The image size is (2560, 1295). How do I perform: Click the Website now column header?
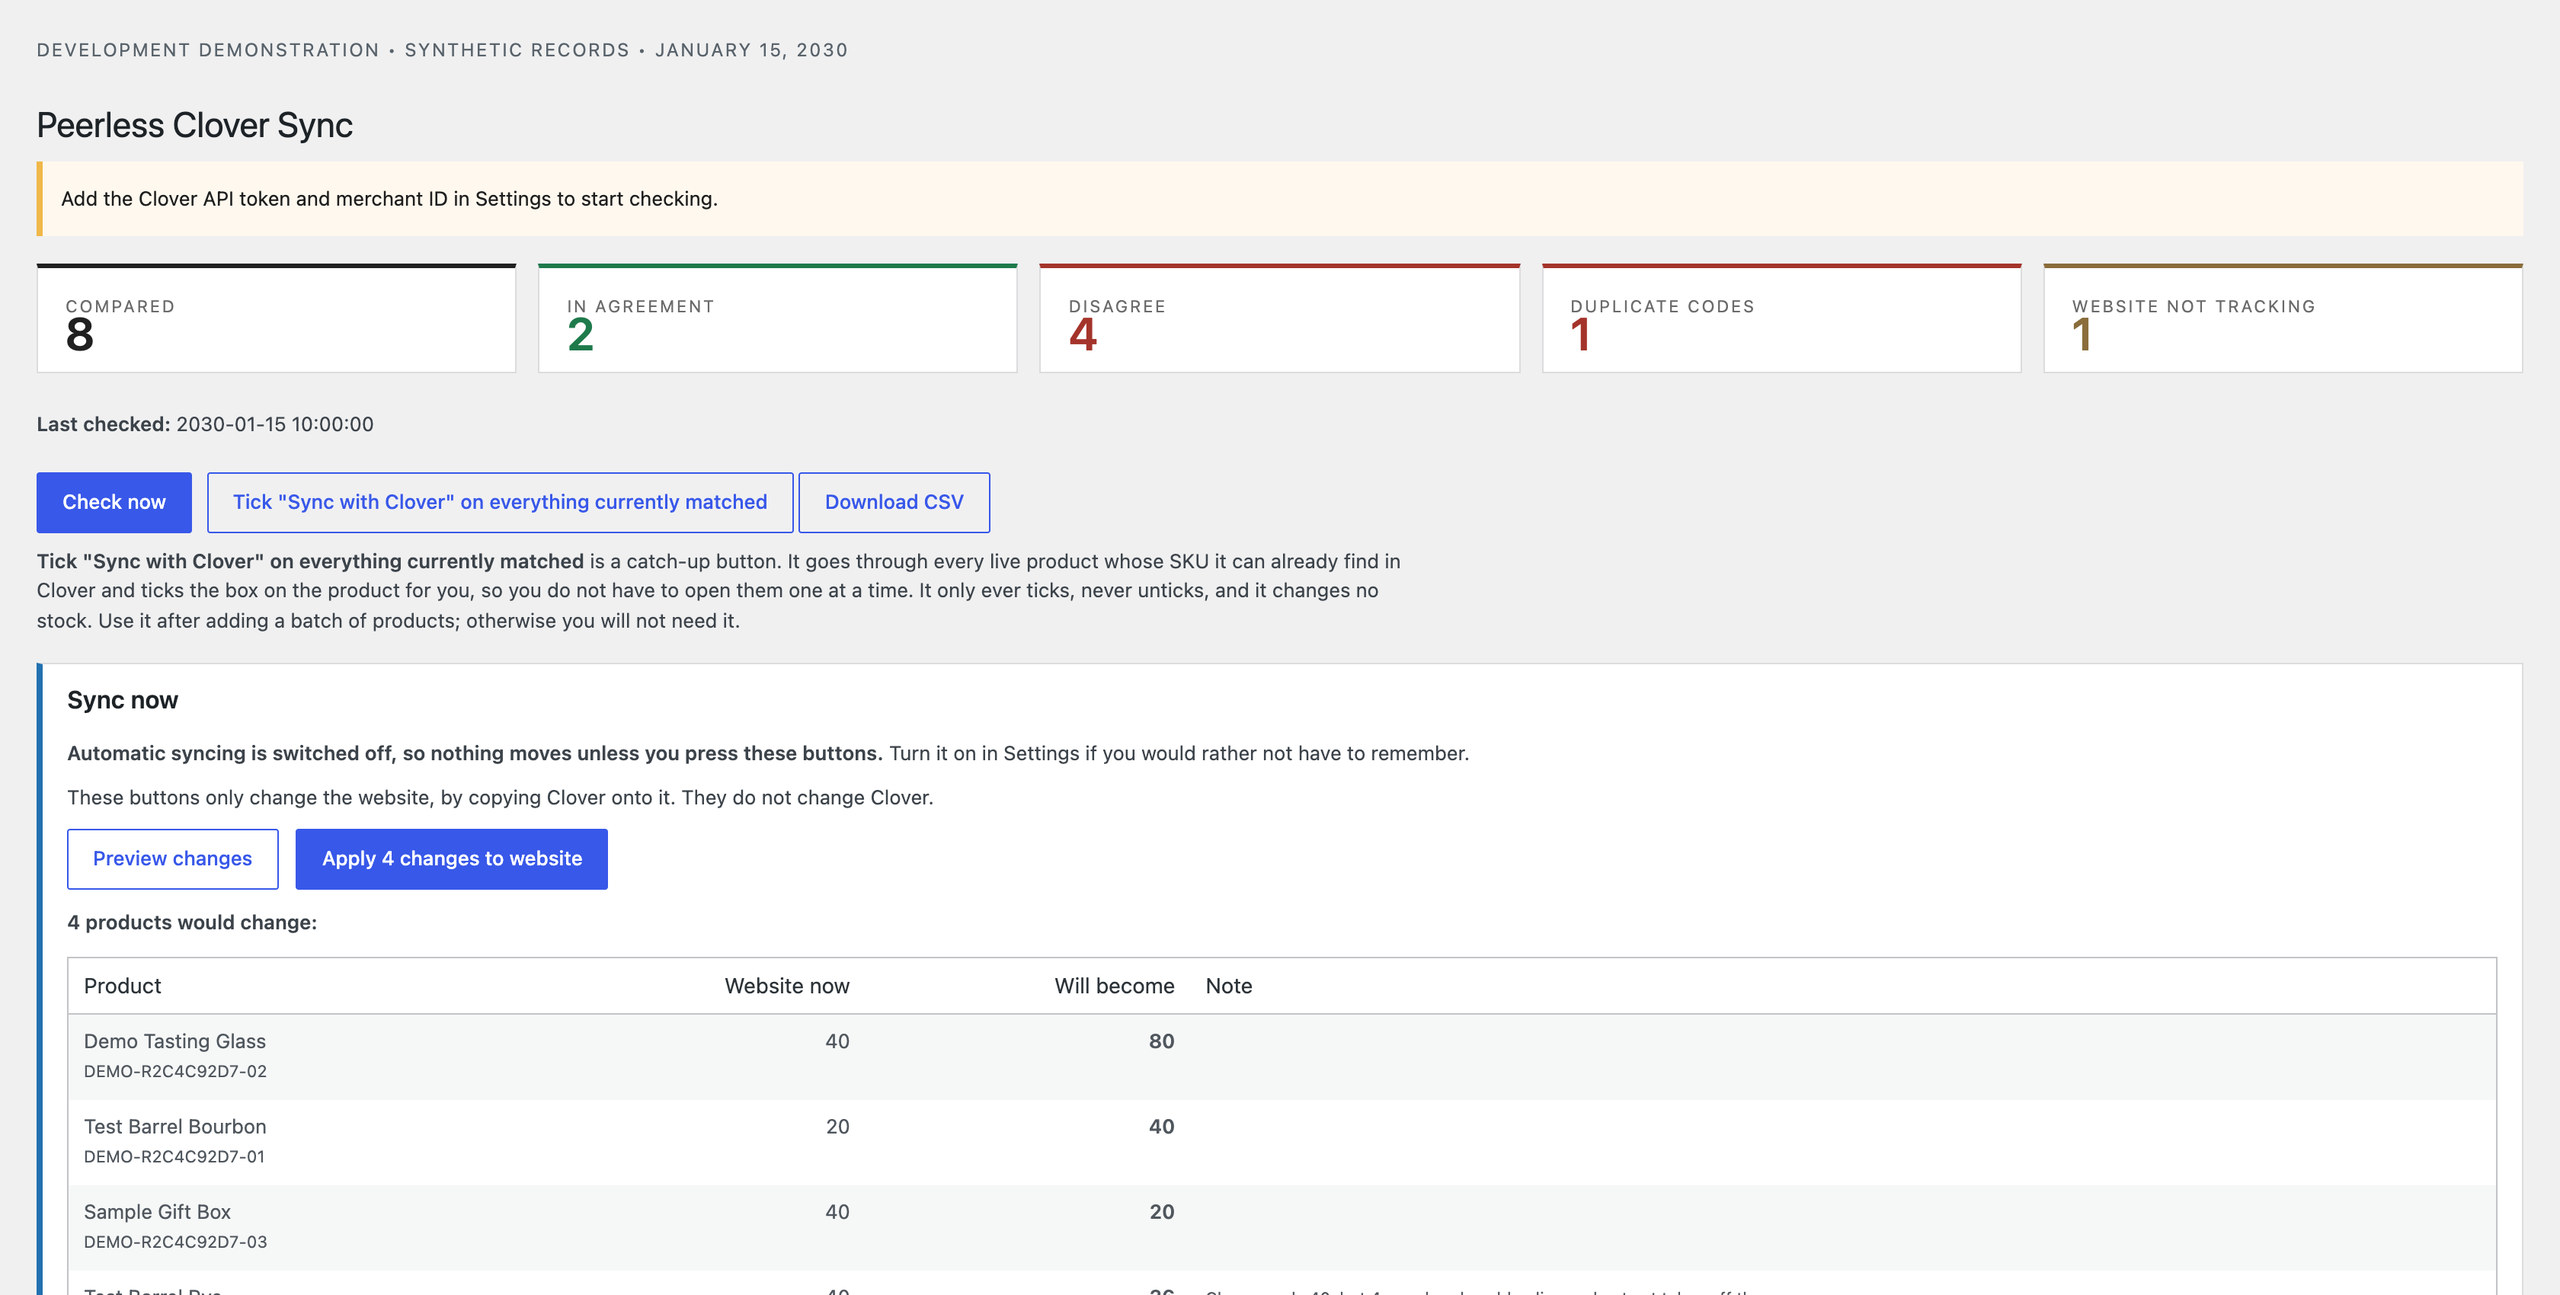pos(787,986)
